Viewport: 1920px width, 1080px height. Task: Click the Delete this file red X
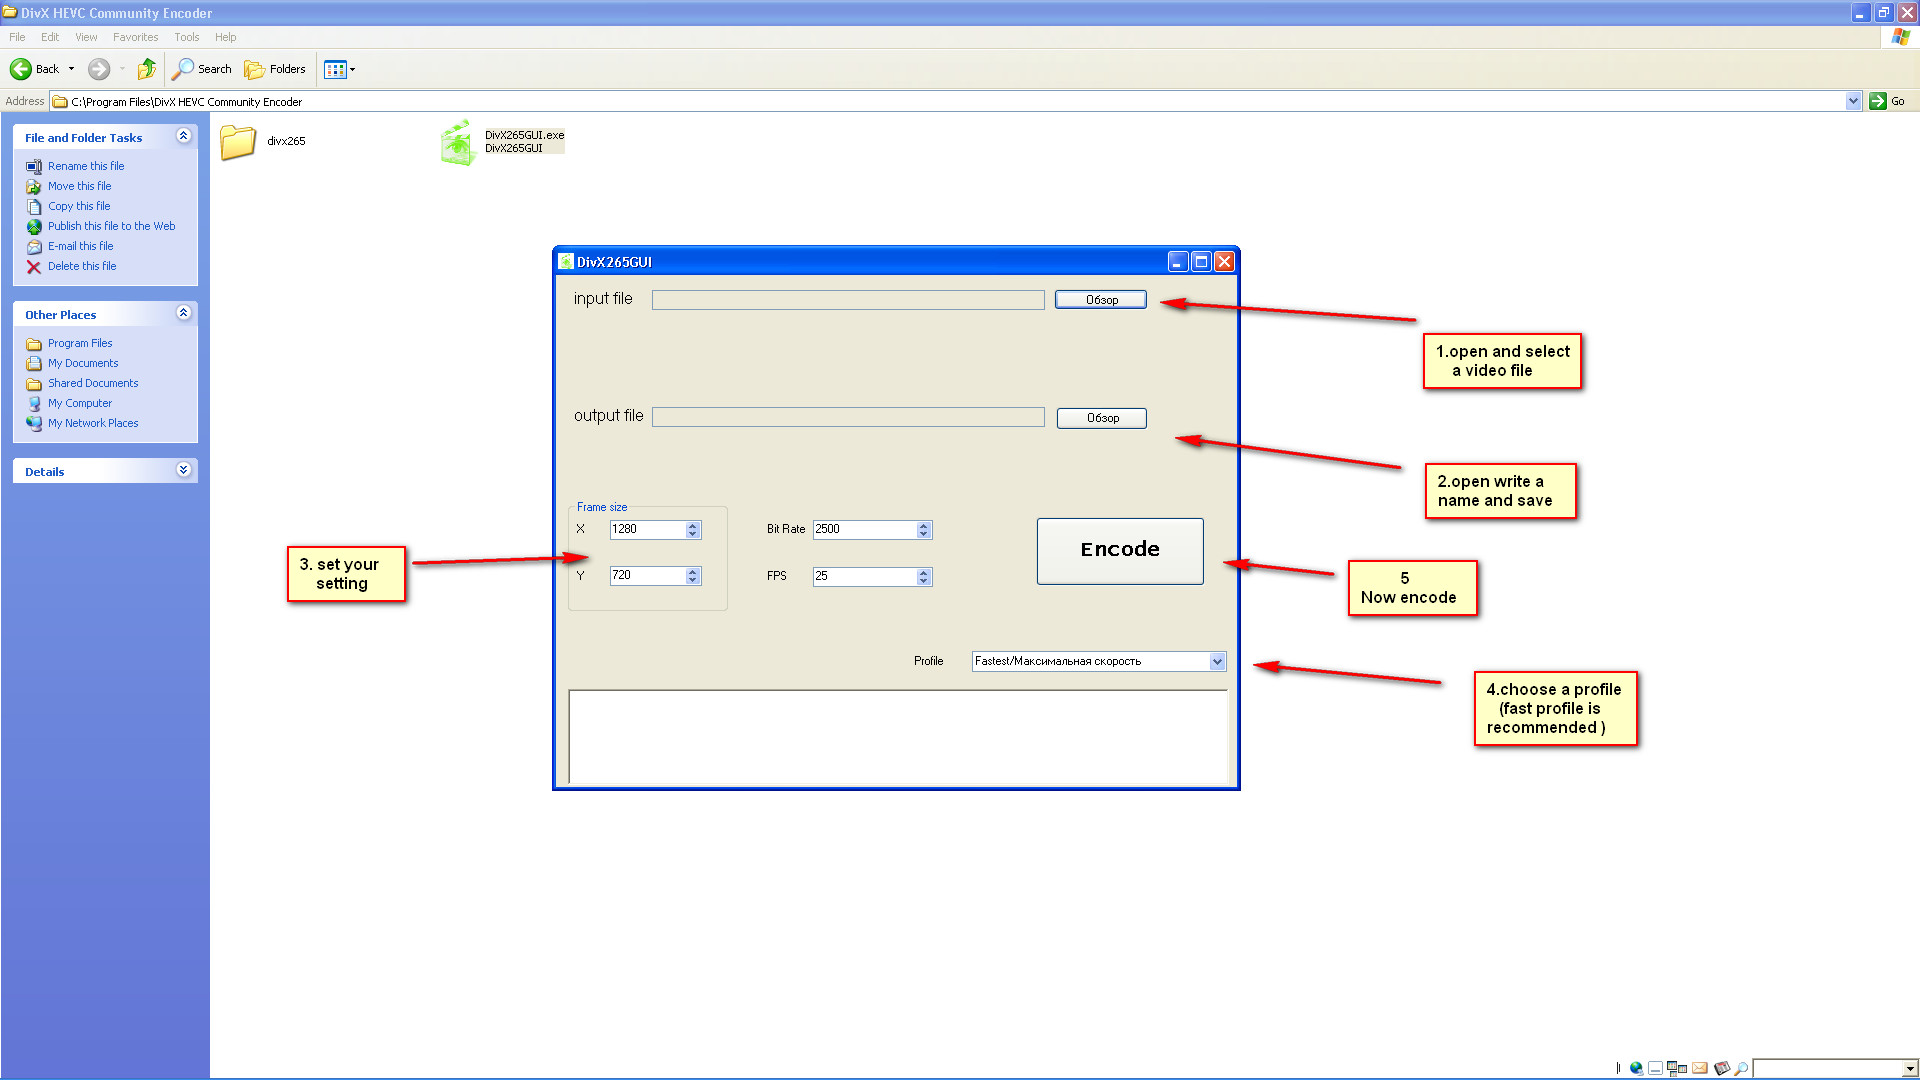[34, 267]
